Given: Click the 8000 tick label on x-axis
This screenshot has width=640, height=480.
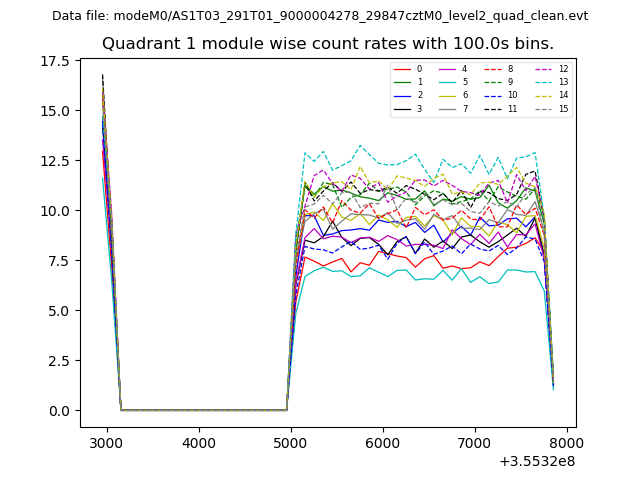Looking at the screenshot, I should coord(567,441).
